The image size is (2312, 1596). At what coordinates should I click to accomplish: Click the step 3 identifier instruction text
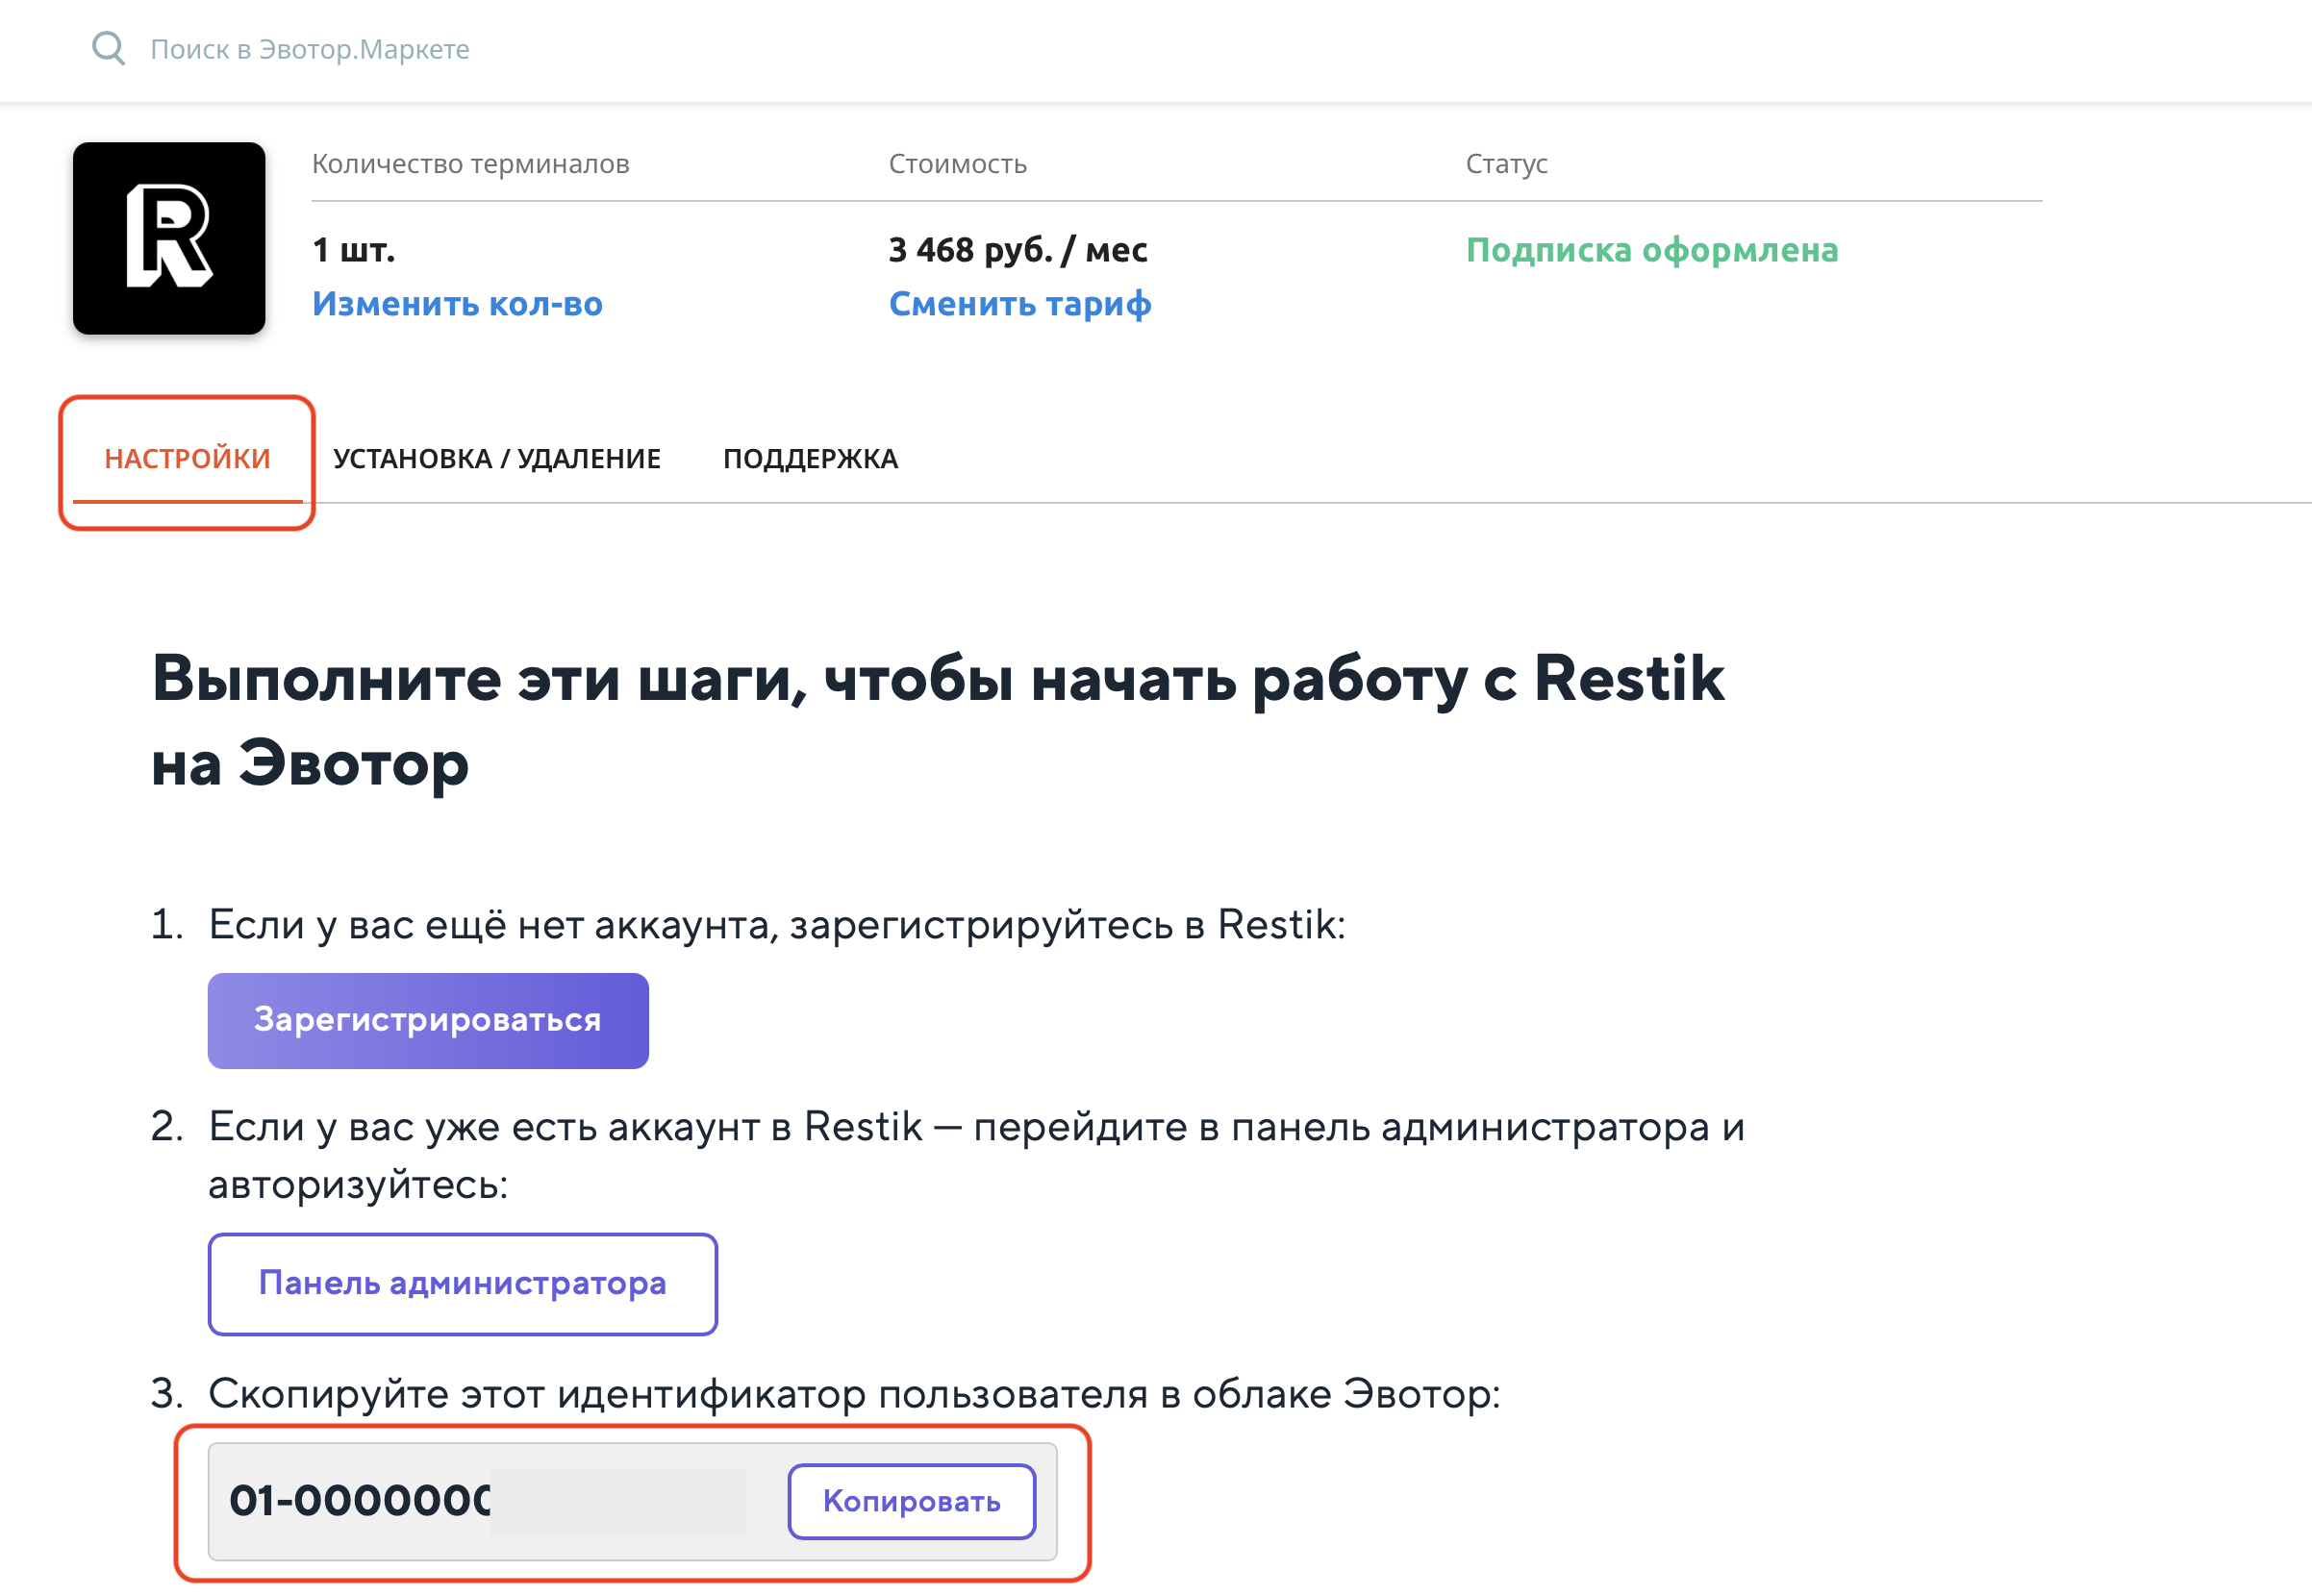pos(854,1393)
